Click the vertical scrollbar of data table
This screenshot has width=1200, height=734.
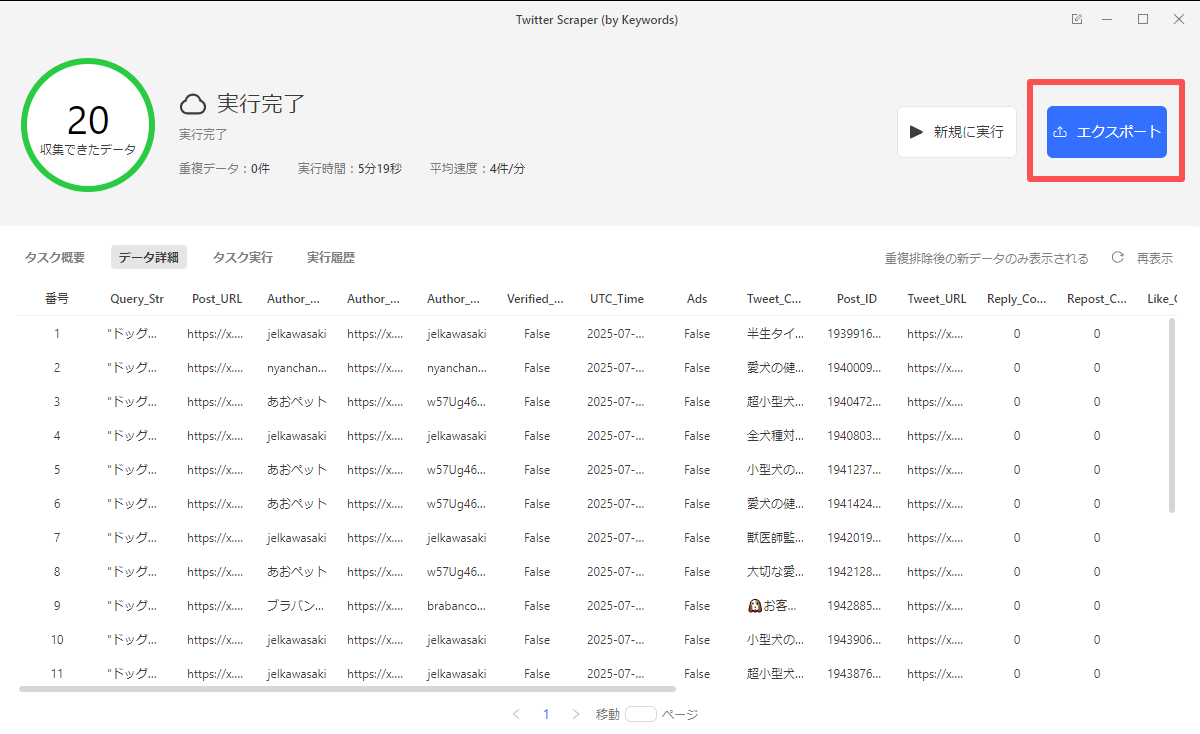pyautogui.click(x=1171, y=415)
